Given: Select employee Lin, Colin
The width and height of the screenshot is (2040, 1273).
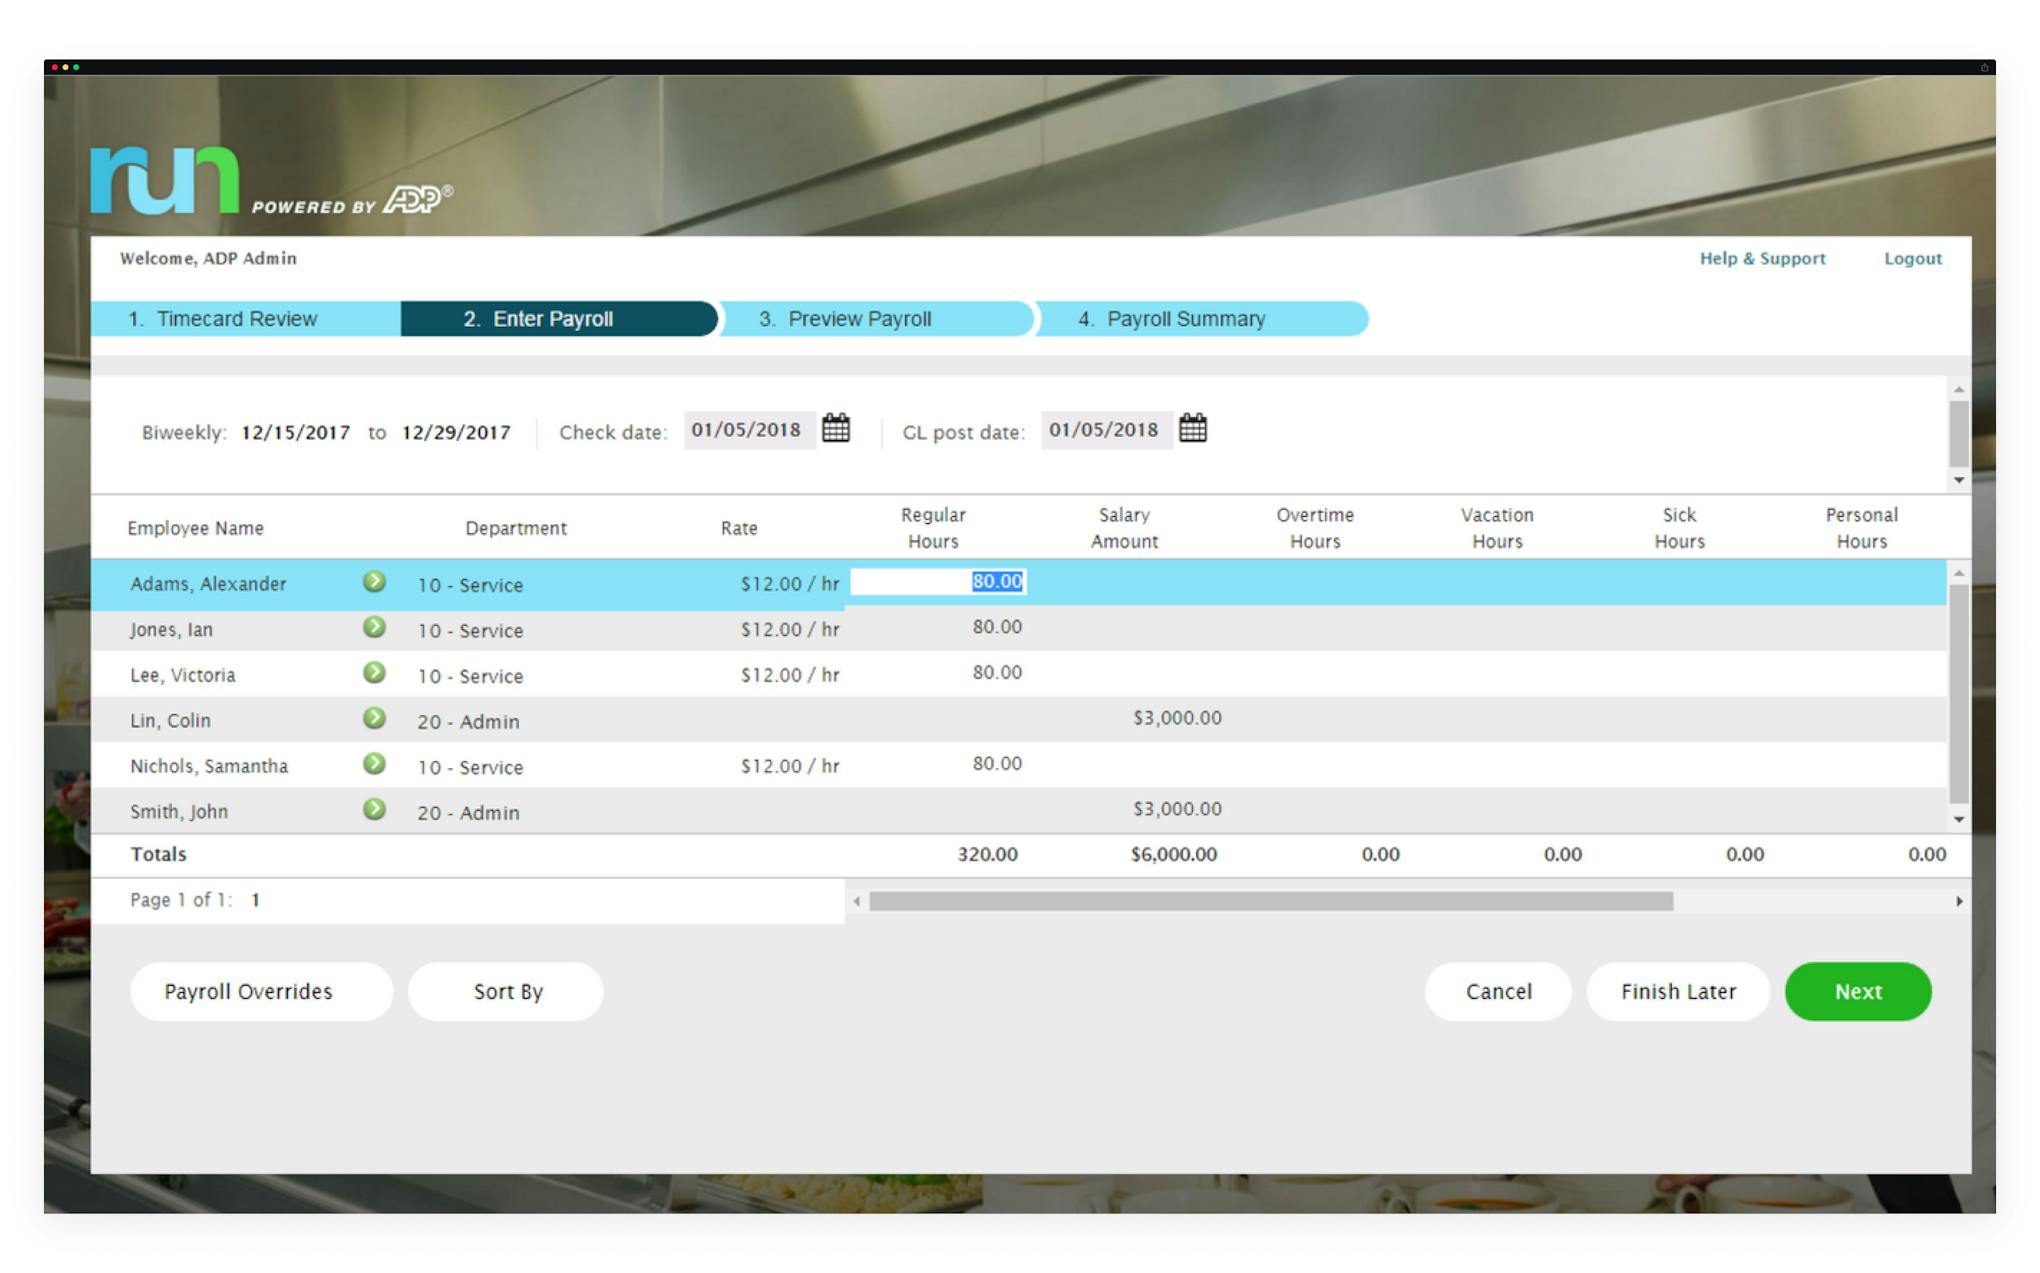Looking at the screenshot, I should pyautogui.click(x=170, y=721).
